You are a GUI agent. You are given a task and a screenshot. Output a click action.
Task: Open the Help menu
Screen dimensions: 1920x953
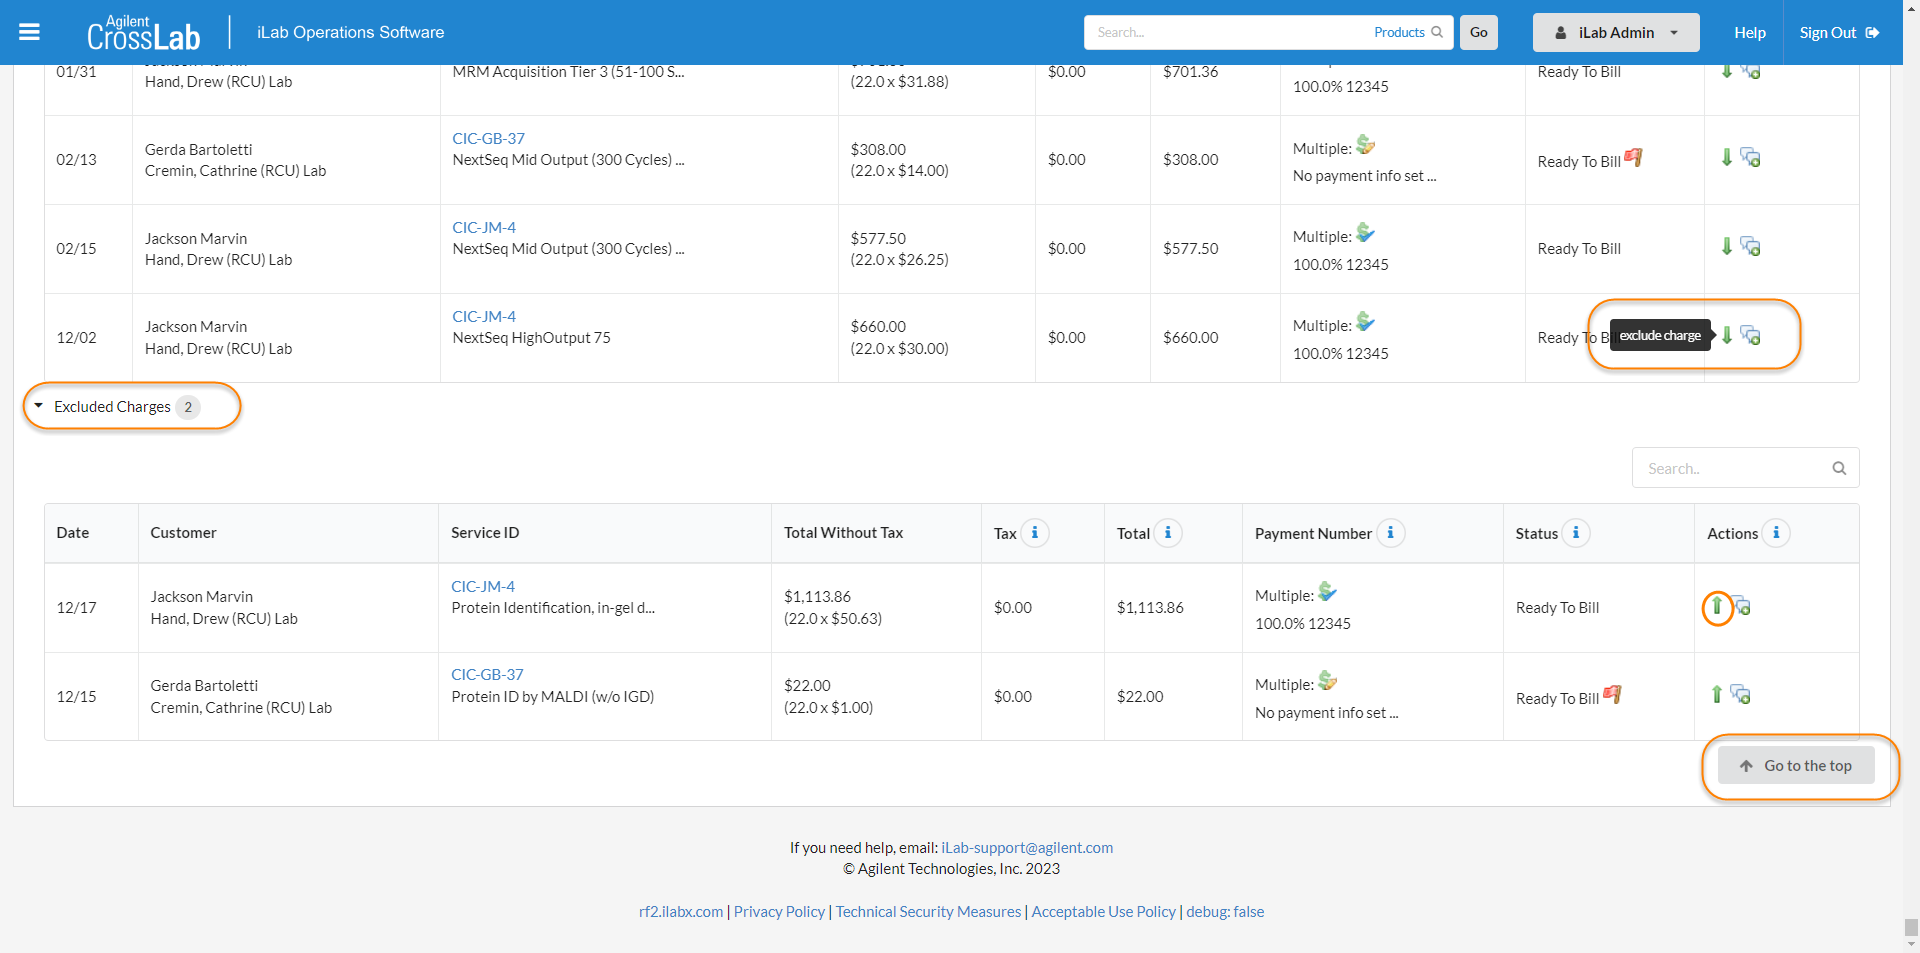(x=1749, y=32)
